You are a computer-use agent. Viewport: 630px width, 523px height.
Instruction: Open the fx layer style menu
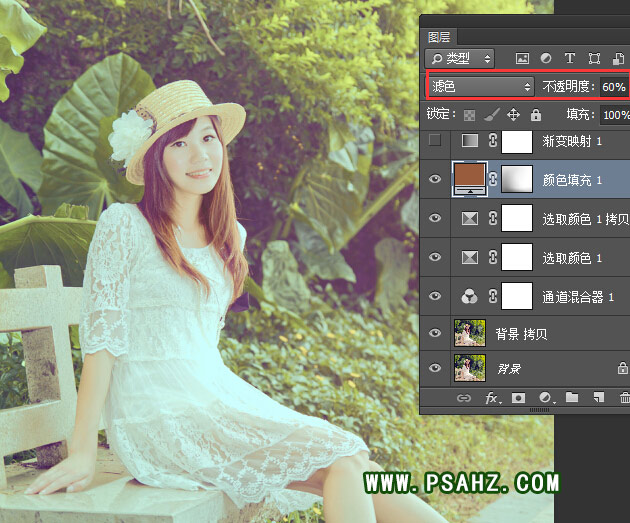(491, 398)
